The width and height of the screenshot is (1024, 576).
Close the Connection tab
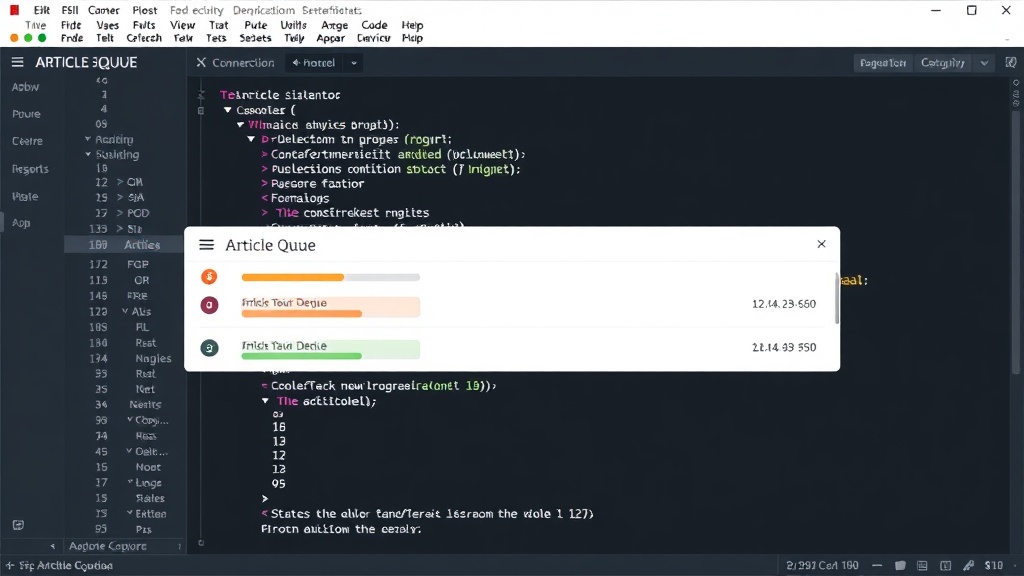(201, 63)
